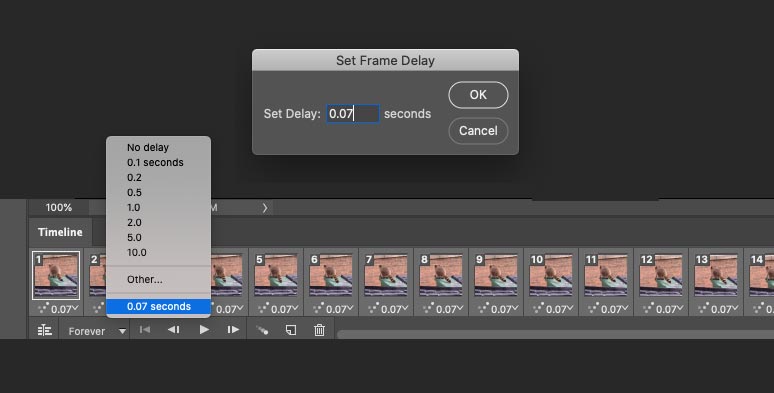Select frame 5 thumbnail
Screen dimensions: 774x393
coord(276,275)
